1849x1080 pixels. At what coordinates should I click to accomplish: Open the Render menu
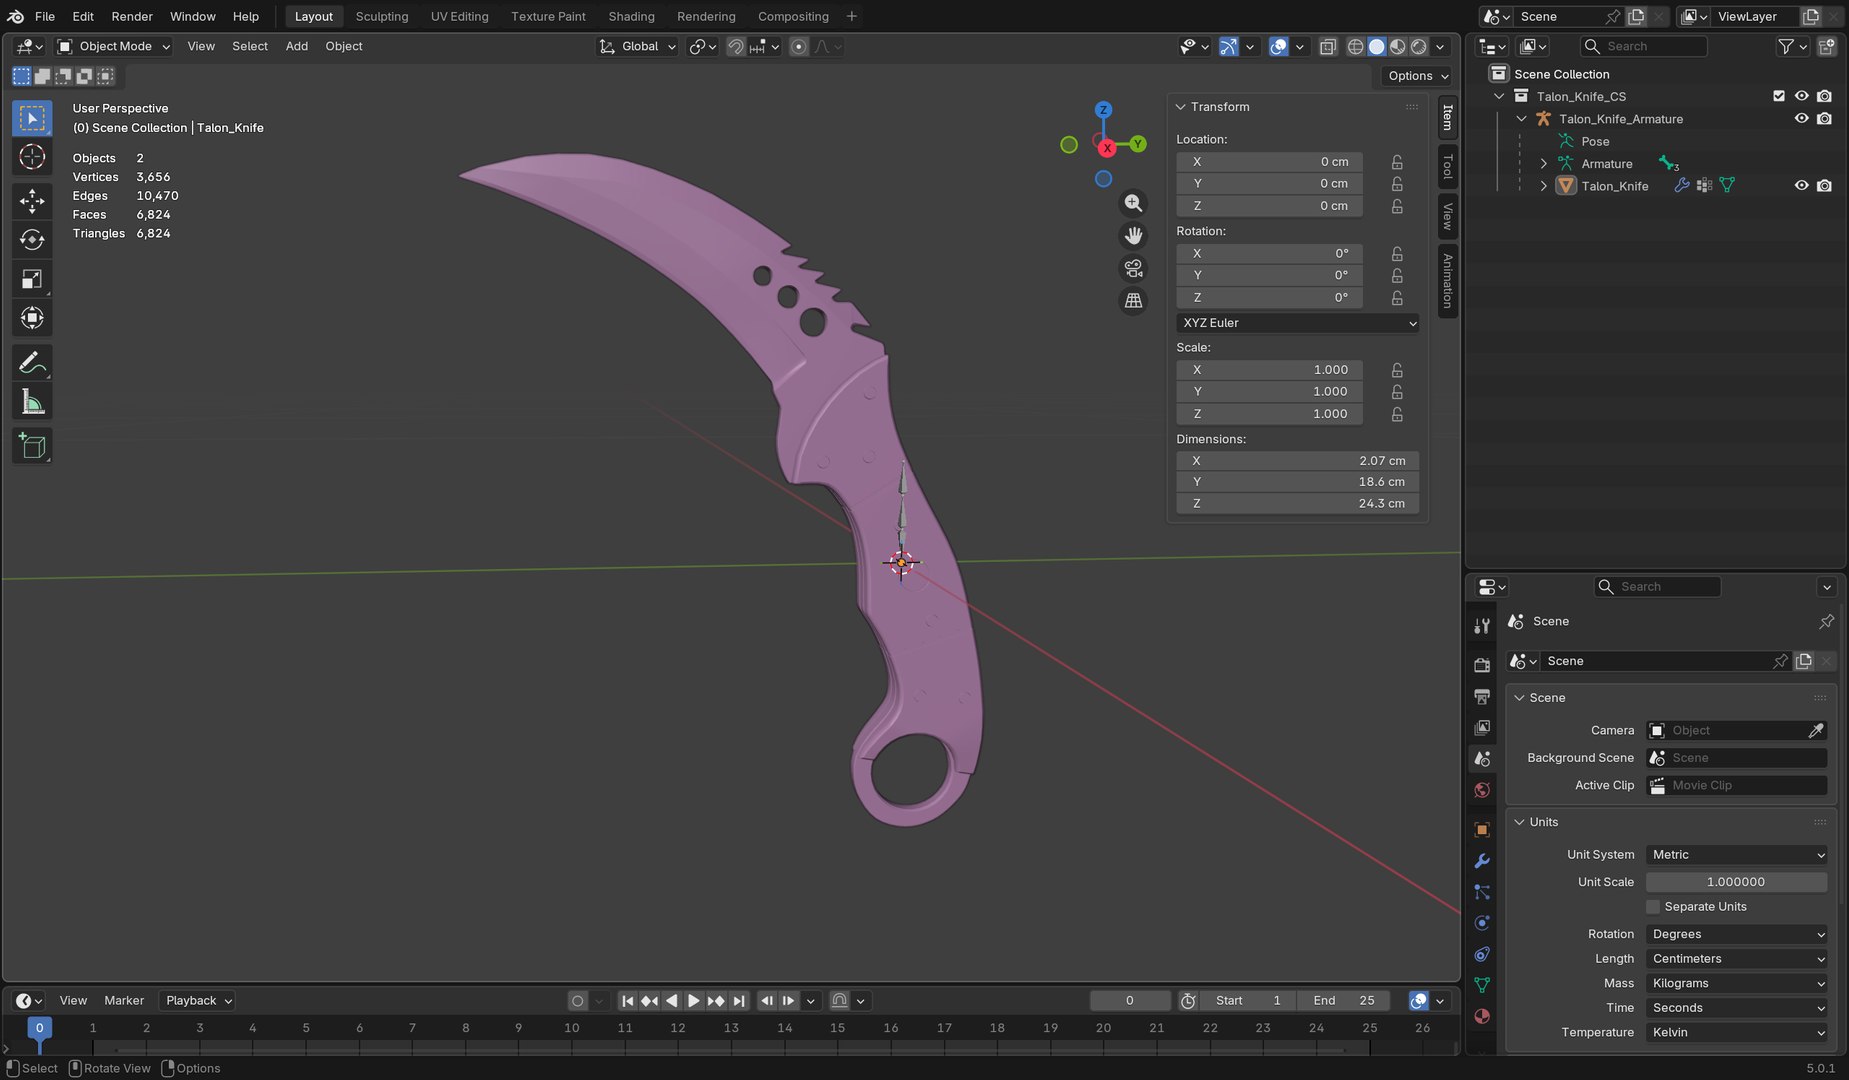coord(132,16)
